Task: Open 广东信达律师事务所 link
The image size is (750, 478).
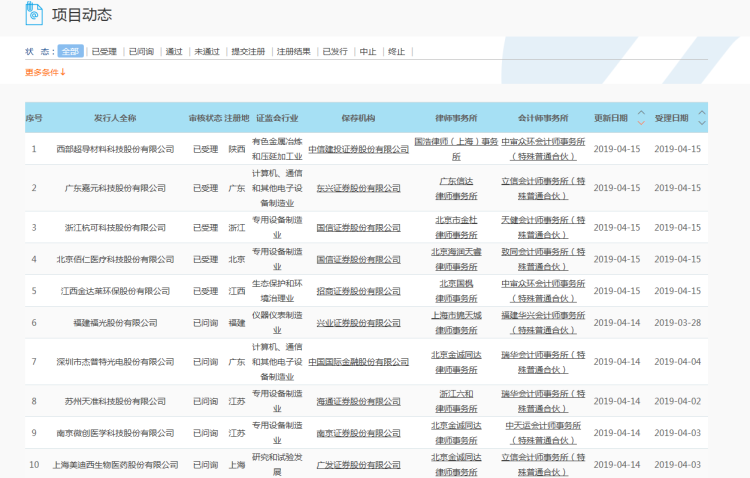Action: (456, 189)
